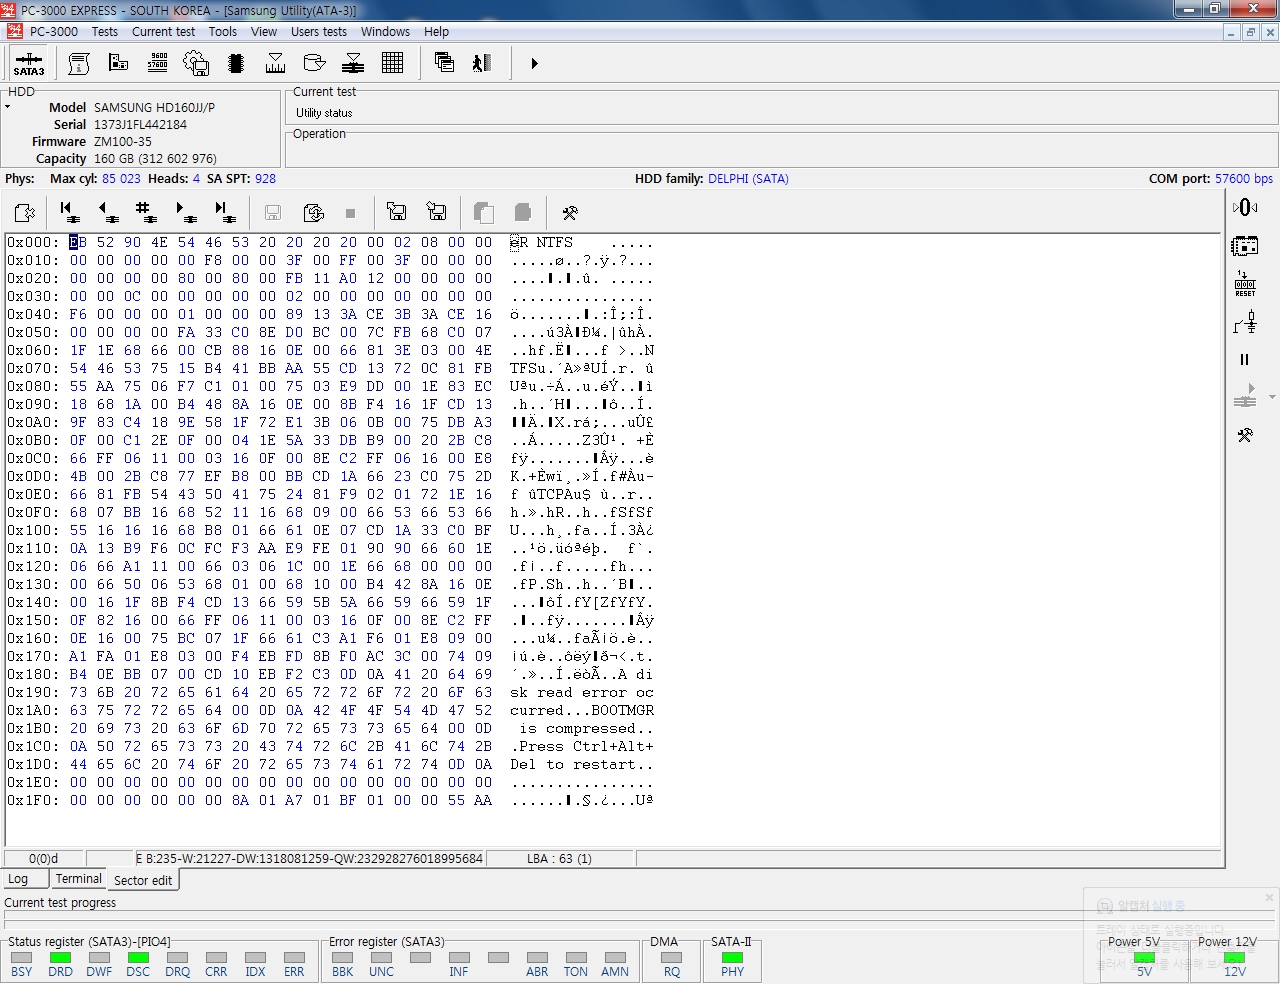This screenshot has height=984, width=1280.
Task: Go to previous sector icon
Action: 108,212
